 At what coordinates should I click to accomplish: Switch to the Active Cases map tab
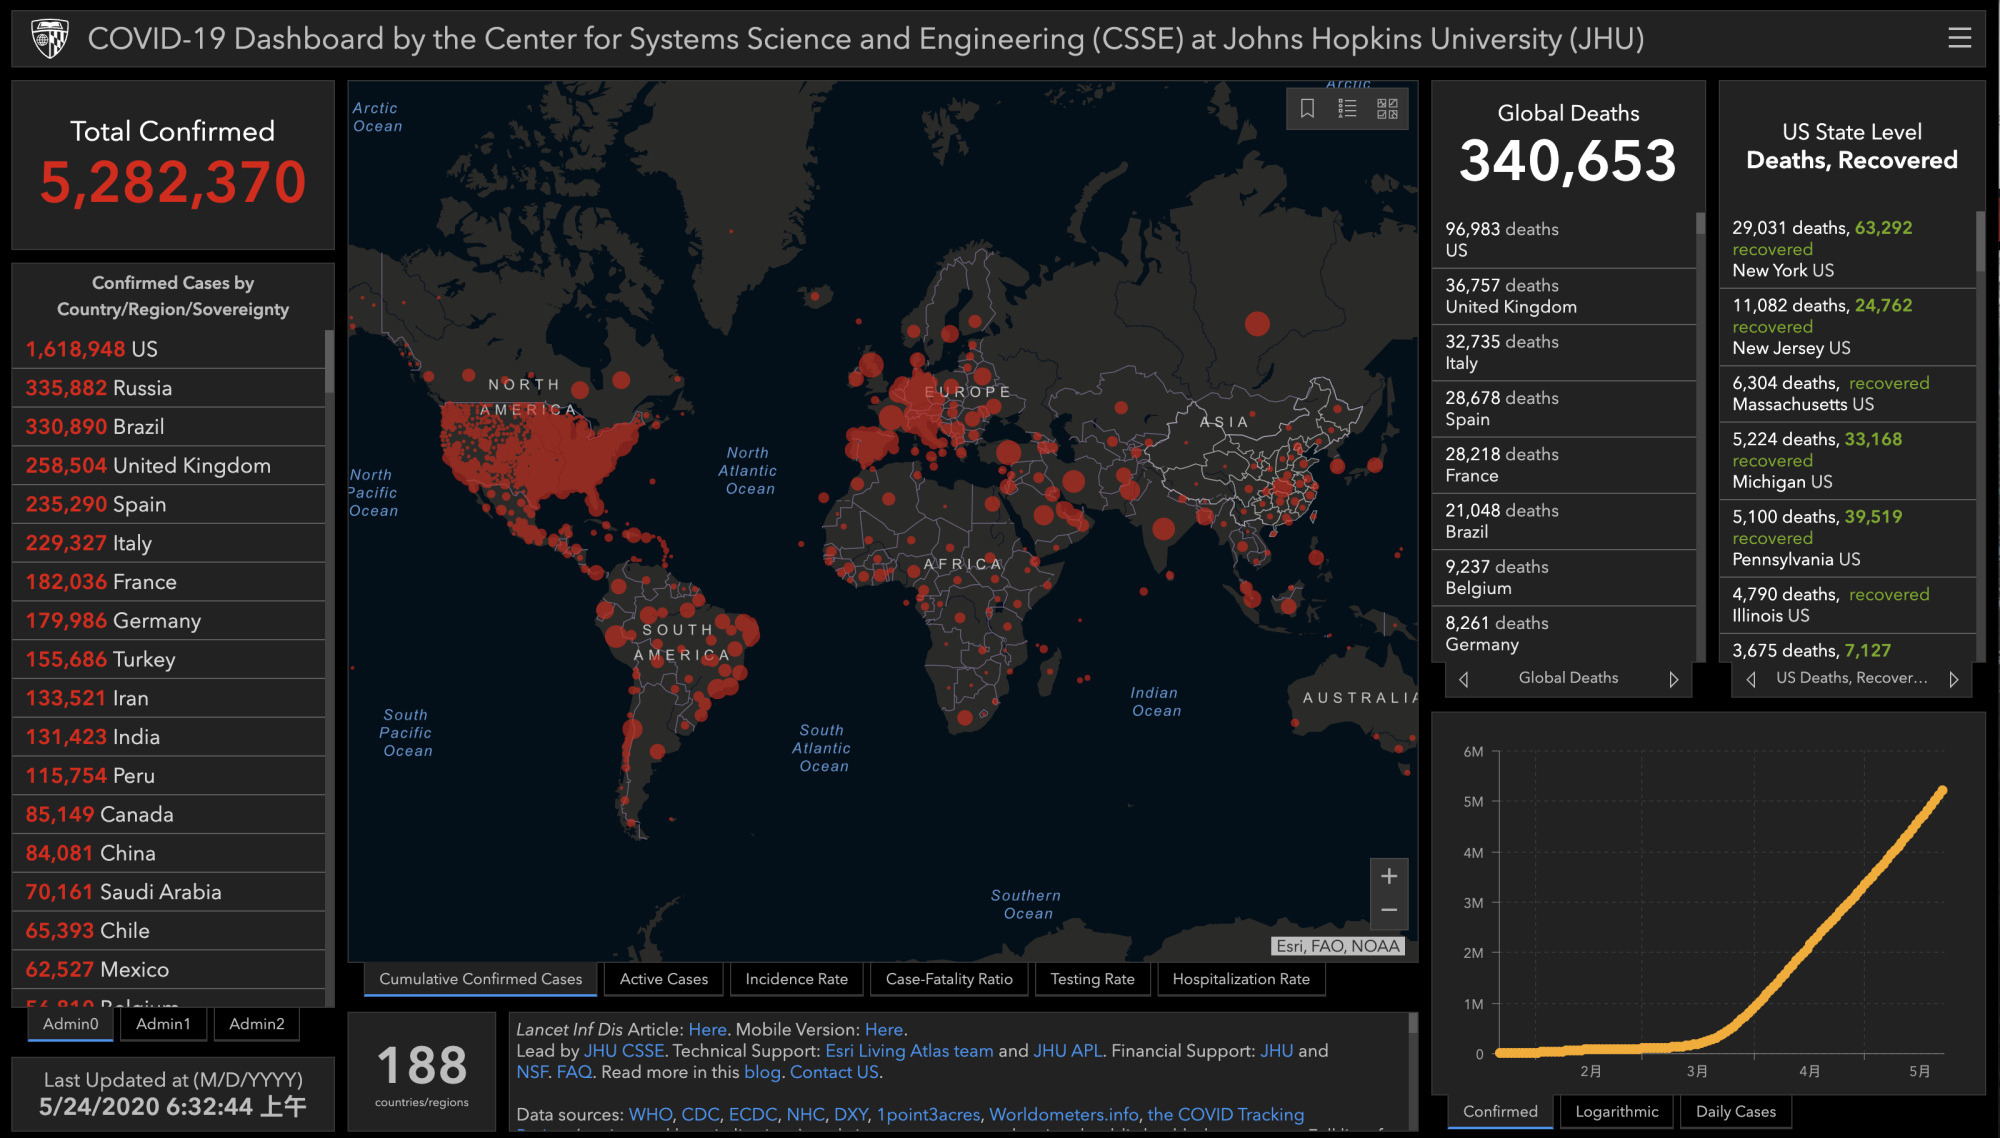point(663,979)
